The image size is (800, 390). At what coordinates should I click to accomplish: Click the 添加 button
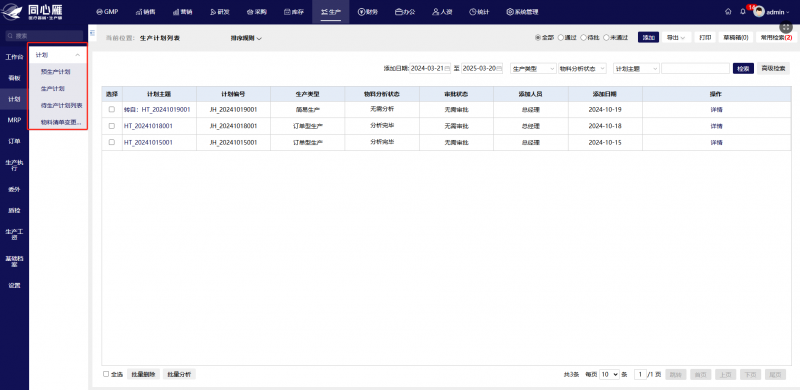coord(648,38)
